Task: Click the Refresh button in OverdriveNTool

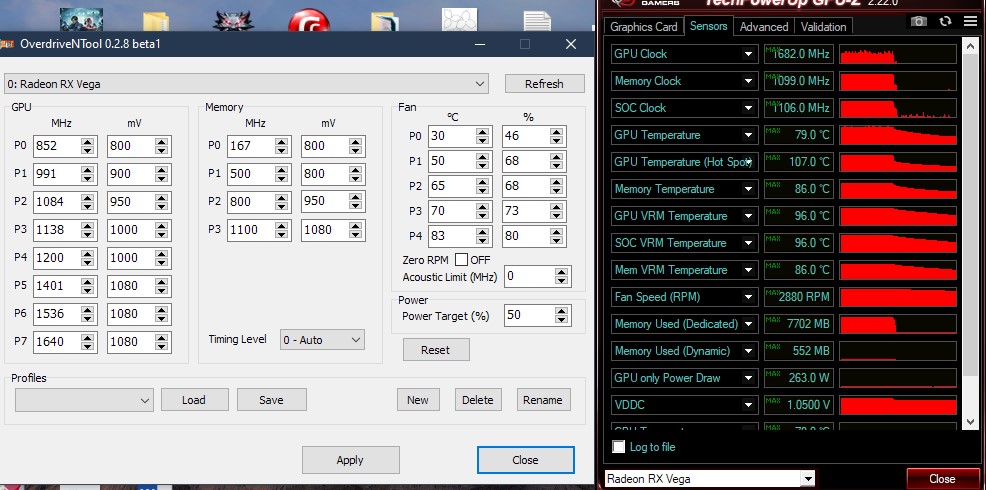Action: pyautogui.click(x=544, y=84)
